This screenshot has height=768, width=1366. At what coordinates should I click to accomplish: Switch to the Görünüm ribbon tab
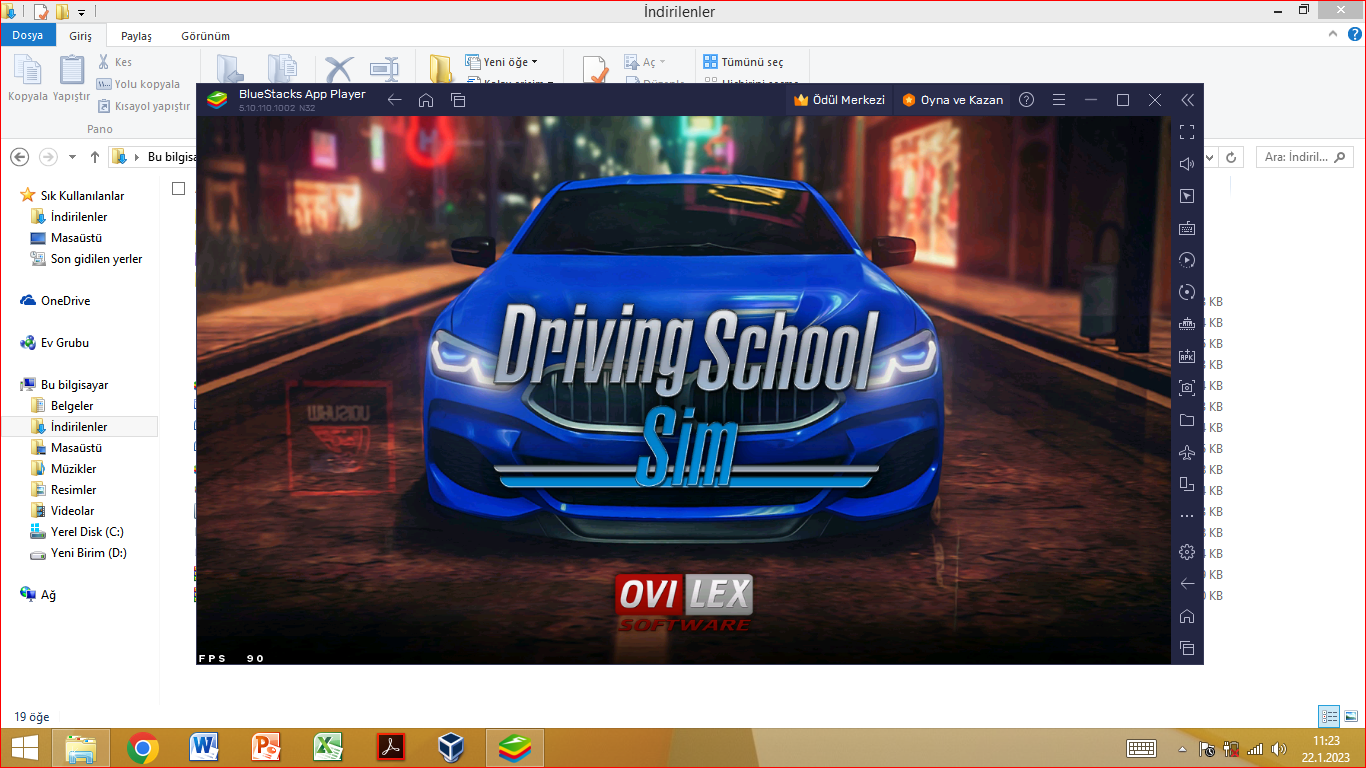coord(205,36)
